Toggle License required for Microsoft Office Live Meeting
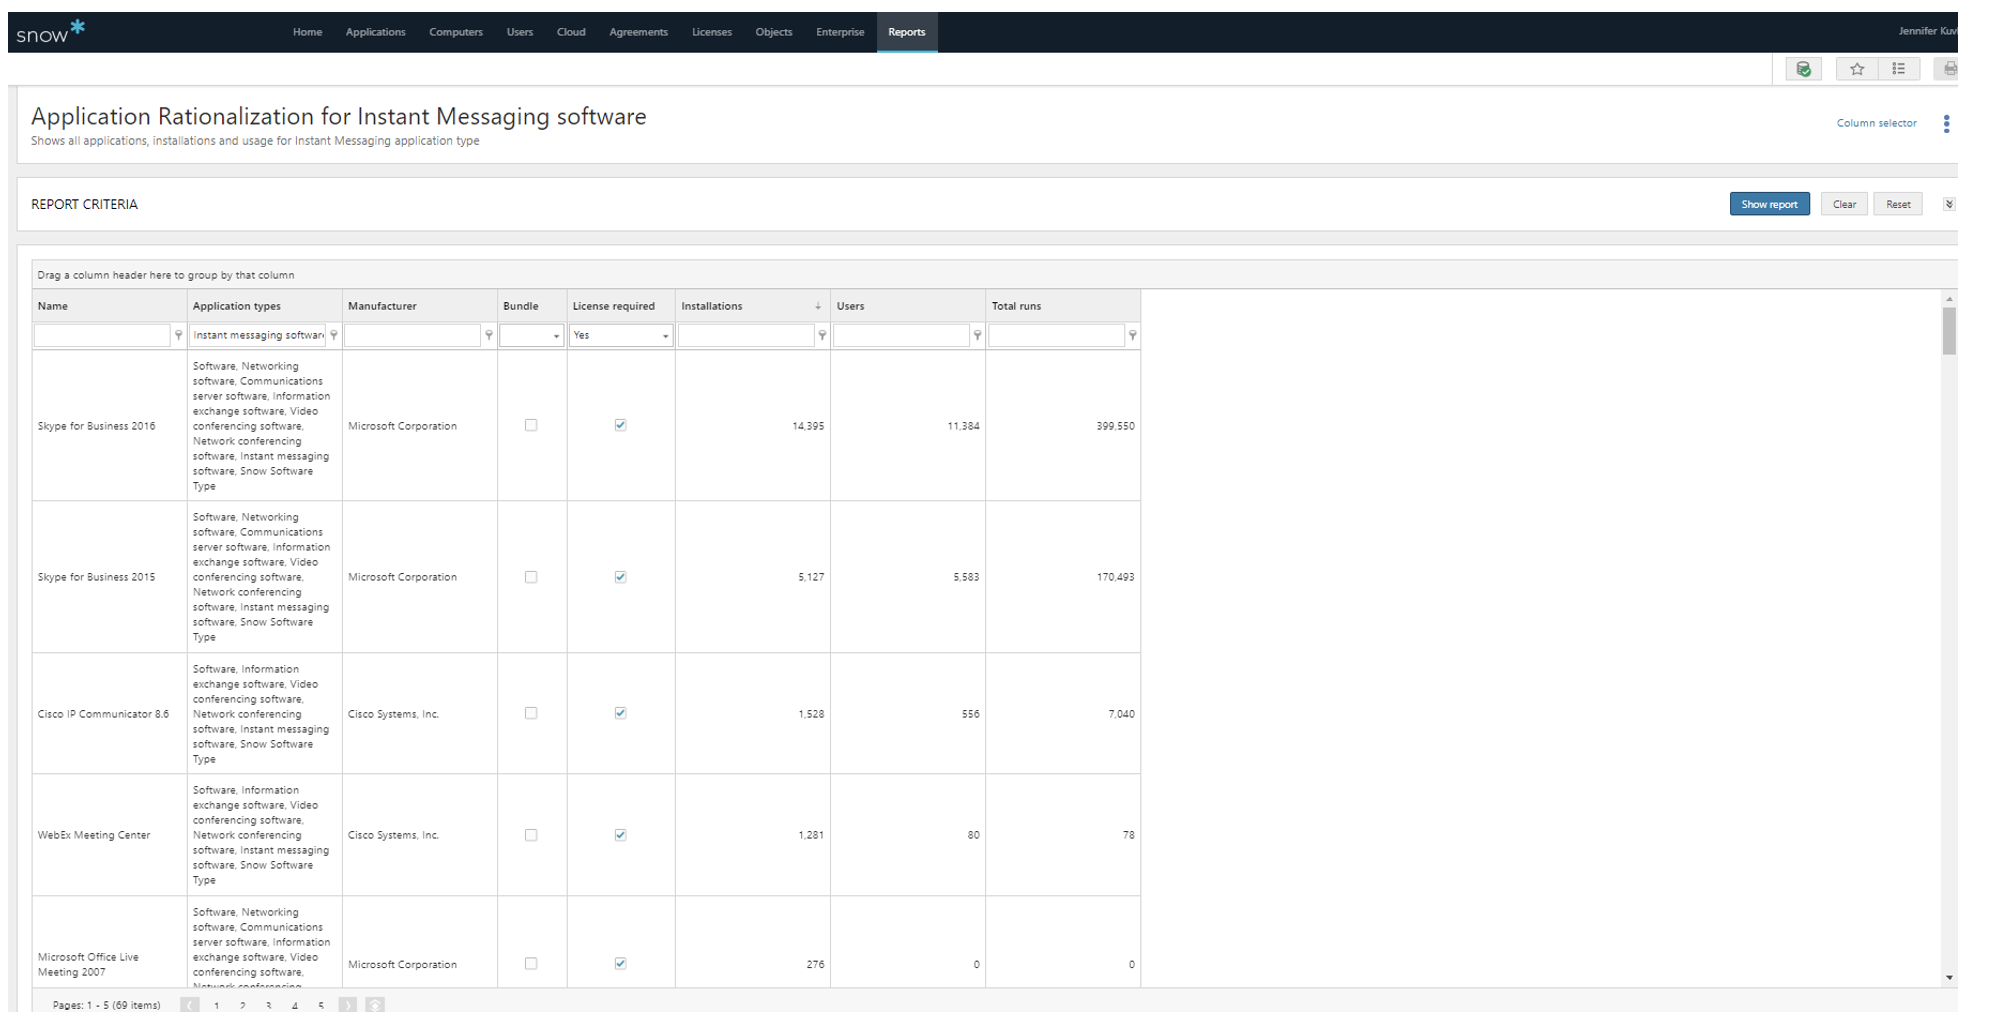Screen dimensions: 1992x1034 [620, 963]
